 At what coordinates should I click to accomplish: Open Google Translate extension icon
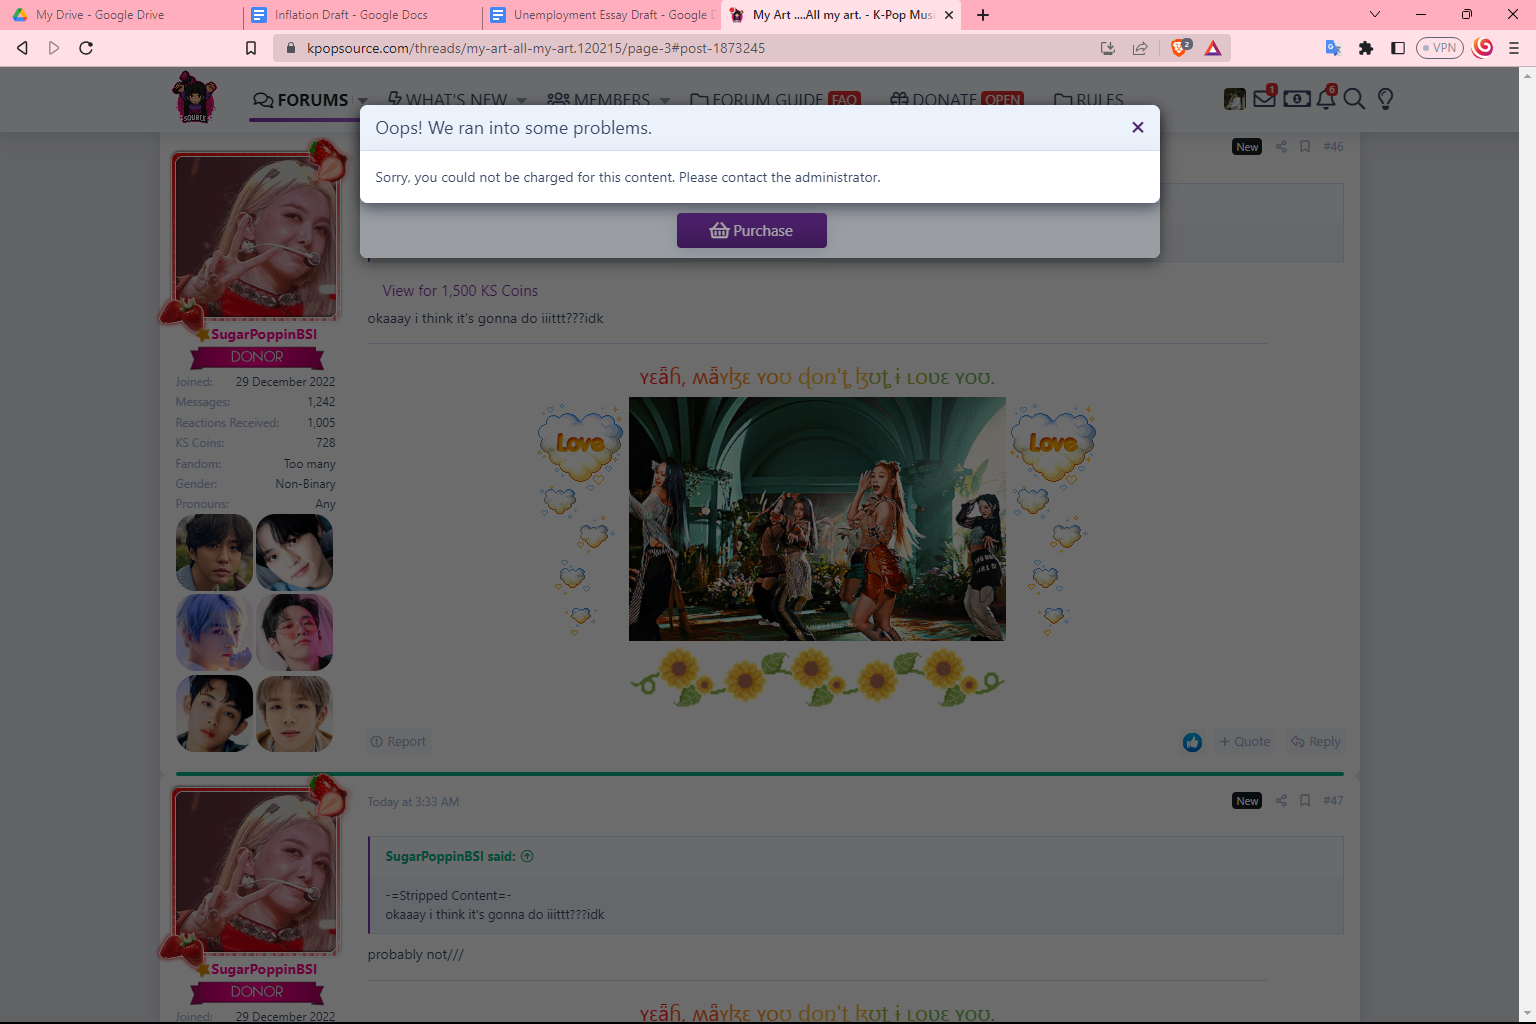[1333, 48]
